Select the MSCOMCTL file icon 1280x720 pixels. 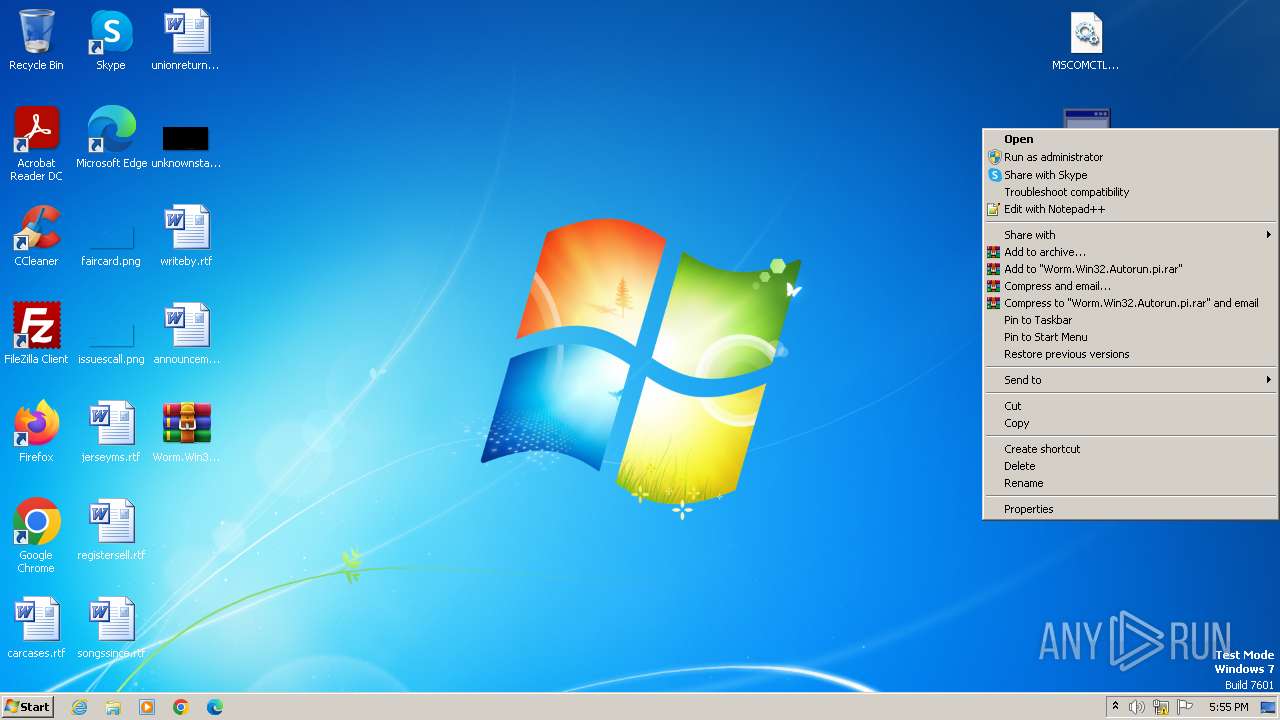click(1085, 40)
